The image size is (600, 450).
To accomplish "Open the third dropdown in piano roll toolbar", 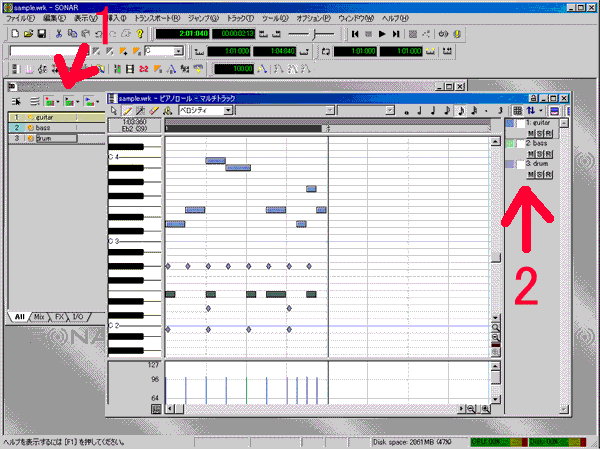I will (x=390, y=111).
